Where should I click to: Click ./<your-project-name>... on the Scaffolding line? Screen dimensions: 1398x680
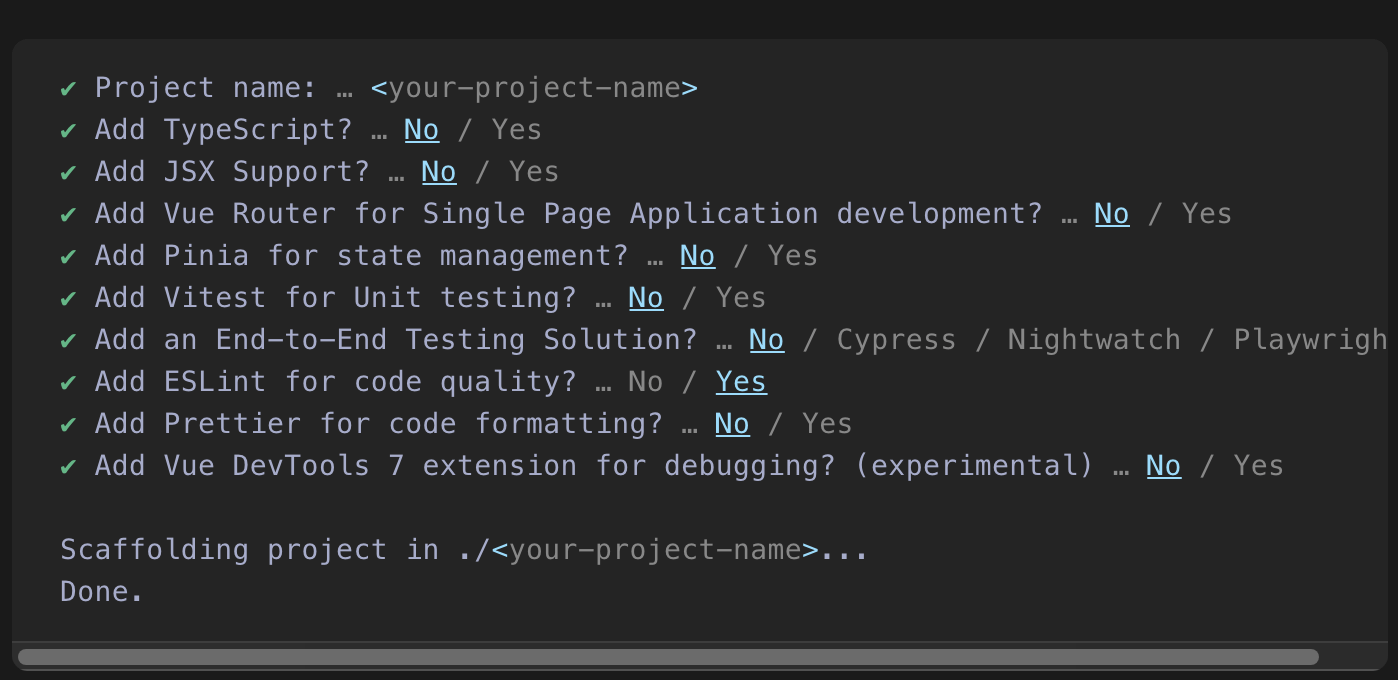pos(663,550)
